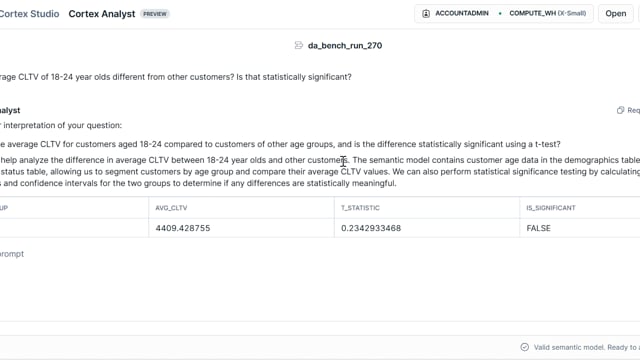Click the Valid semantic model status text
The height and width of the screenshot is (360, 640).
tap(587, 347)
